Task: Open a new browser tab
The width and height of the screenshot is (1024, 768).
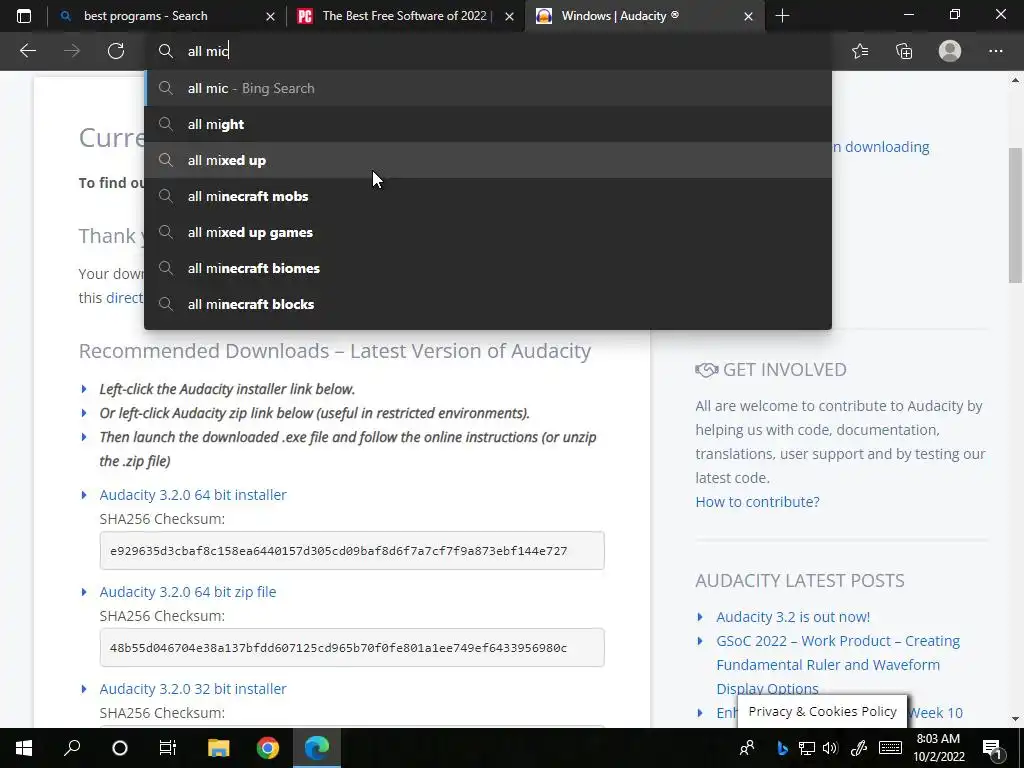Action: tap(782, 16)
